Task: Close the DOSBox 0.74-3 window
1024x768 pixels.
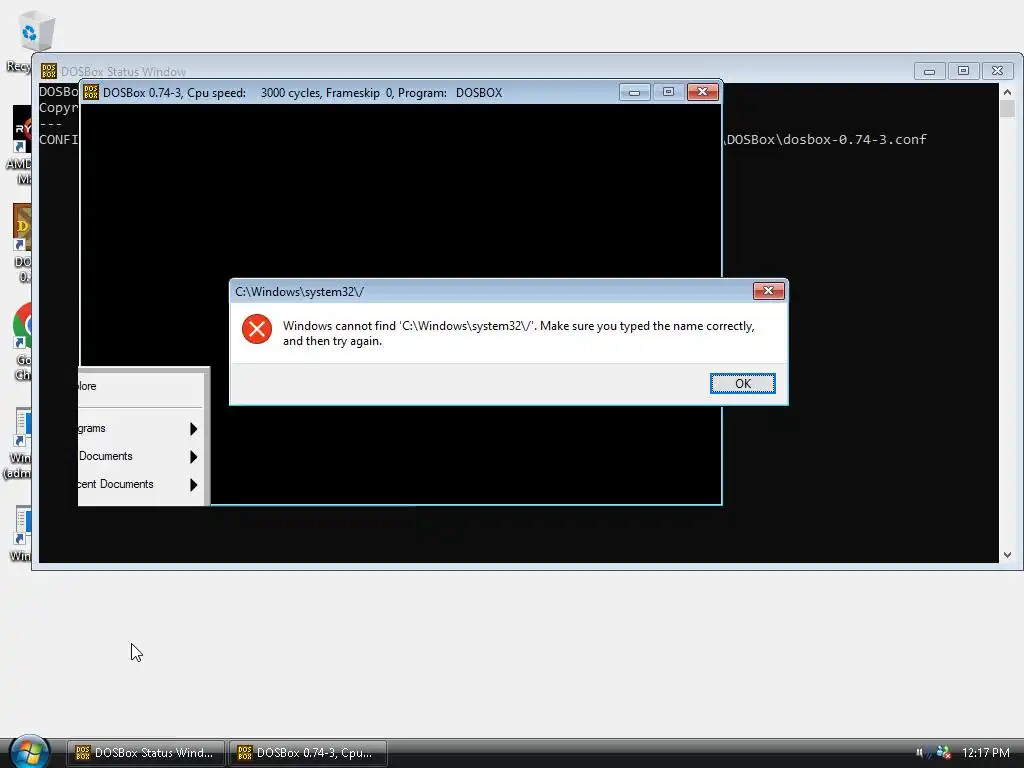Action: tap(703, 92)
